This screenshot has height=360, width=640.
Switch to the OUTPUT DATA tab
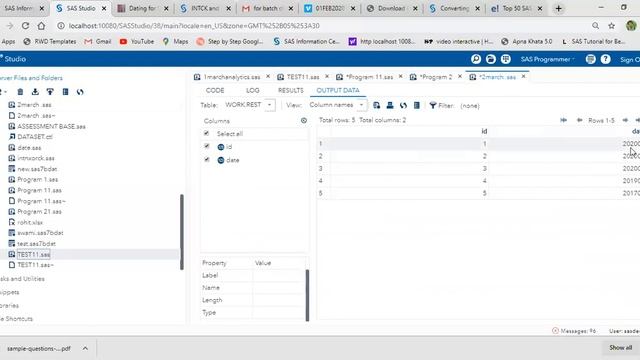click(338, 90)
